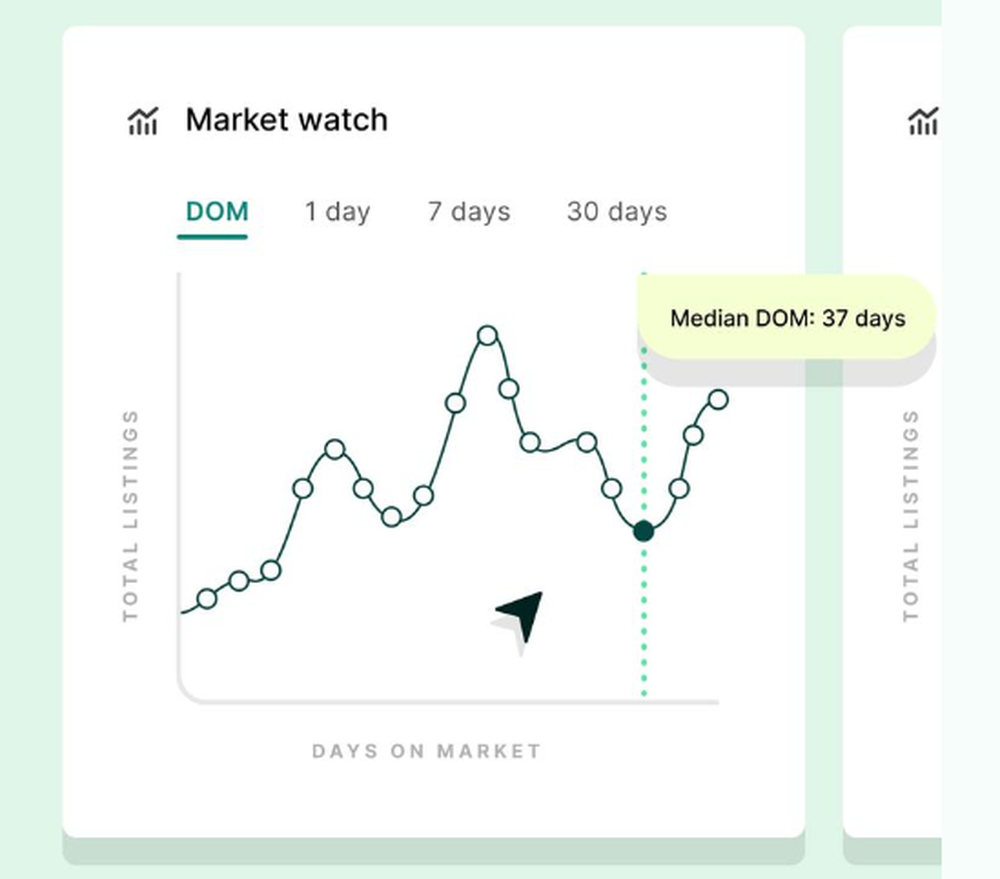
Task: Click the chart icon on second card
Action: [x=923, y=121]
